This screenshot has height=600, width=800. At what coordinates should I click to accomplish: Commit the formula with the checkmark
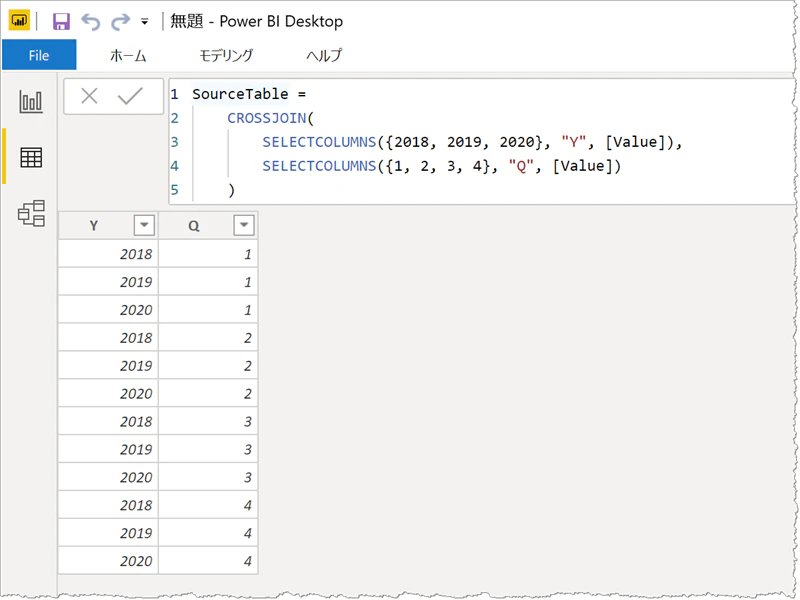(130, 96)
